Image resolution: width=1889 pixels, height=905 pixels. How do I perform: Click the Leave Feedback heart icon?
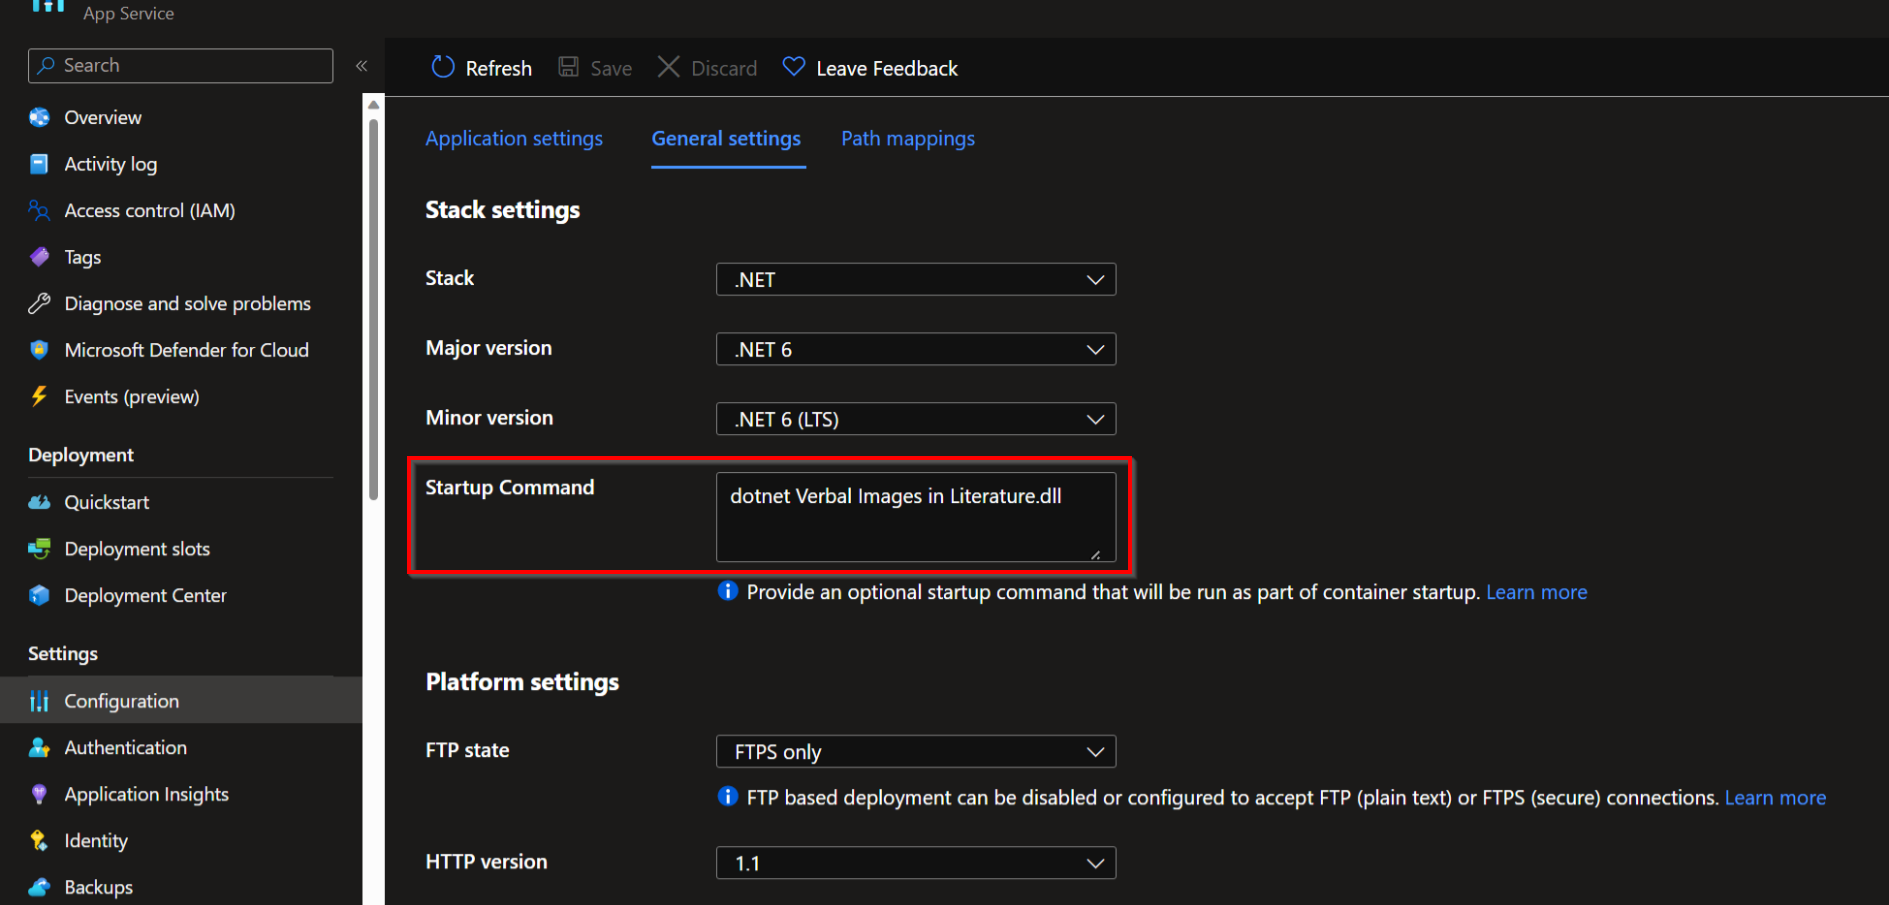[x=794, y=67]
